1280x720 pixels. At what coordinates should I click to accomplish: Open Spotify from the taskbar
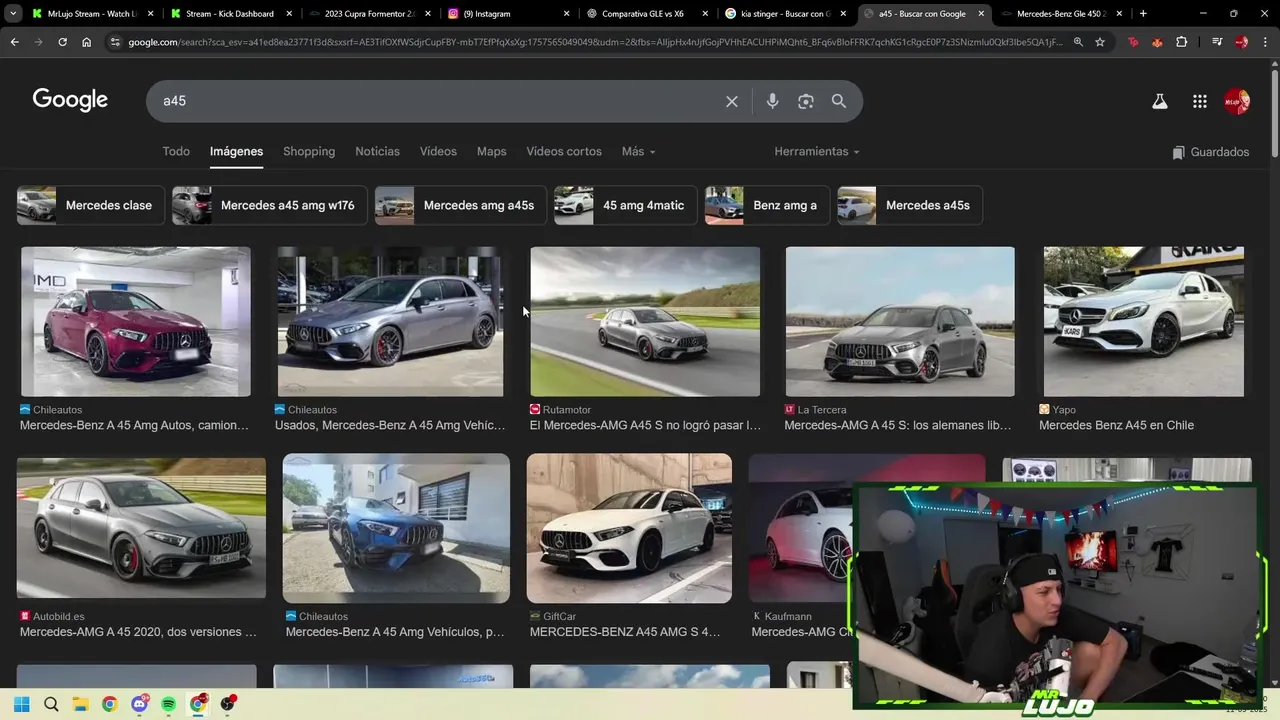click(168, 704)
